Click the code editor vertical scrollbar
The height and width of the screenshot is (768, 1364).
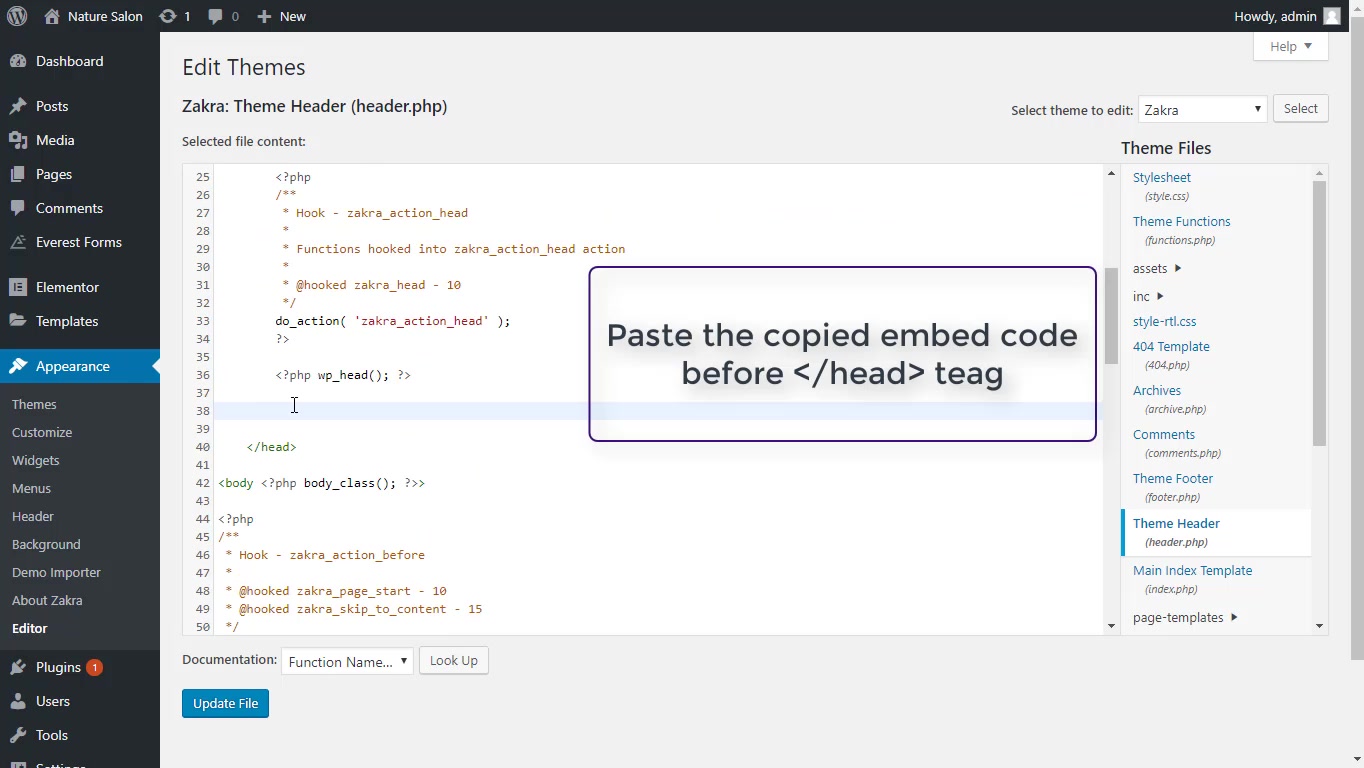(1110, 330)
